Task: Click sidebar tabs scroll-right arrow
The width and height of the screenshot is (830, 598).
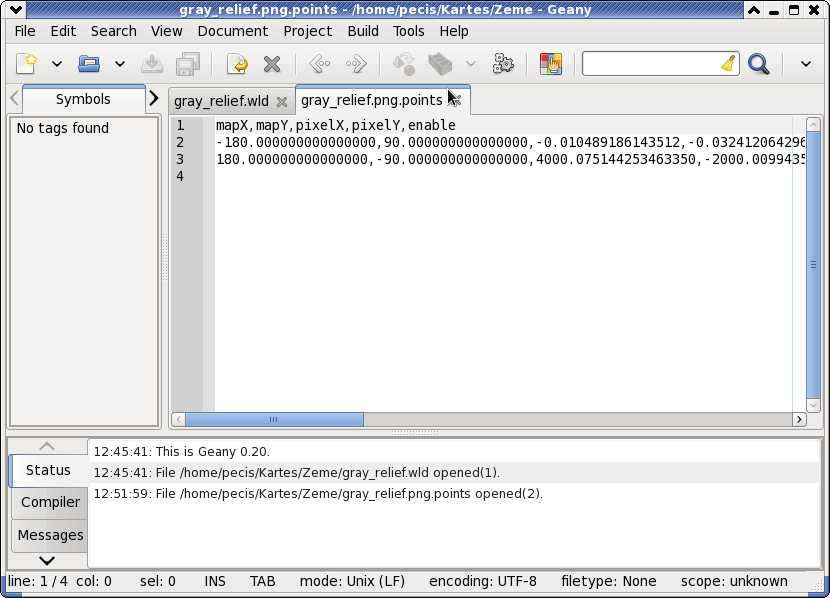Action: click(154, 98)
